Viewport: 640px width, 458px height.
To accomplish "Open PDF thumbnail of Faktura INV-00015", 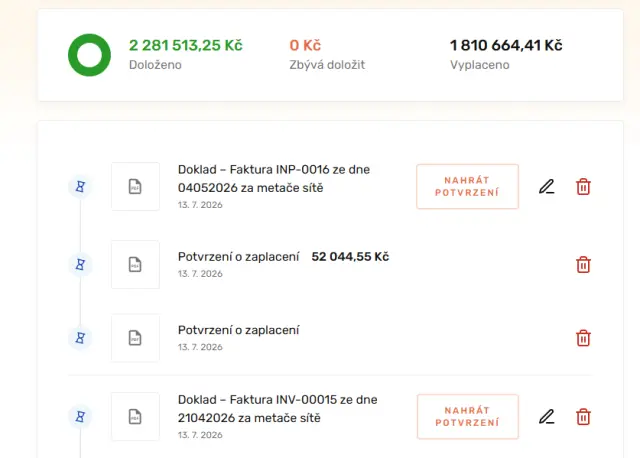I will coord(135,417).
